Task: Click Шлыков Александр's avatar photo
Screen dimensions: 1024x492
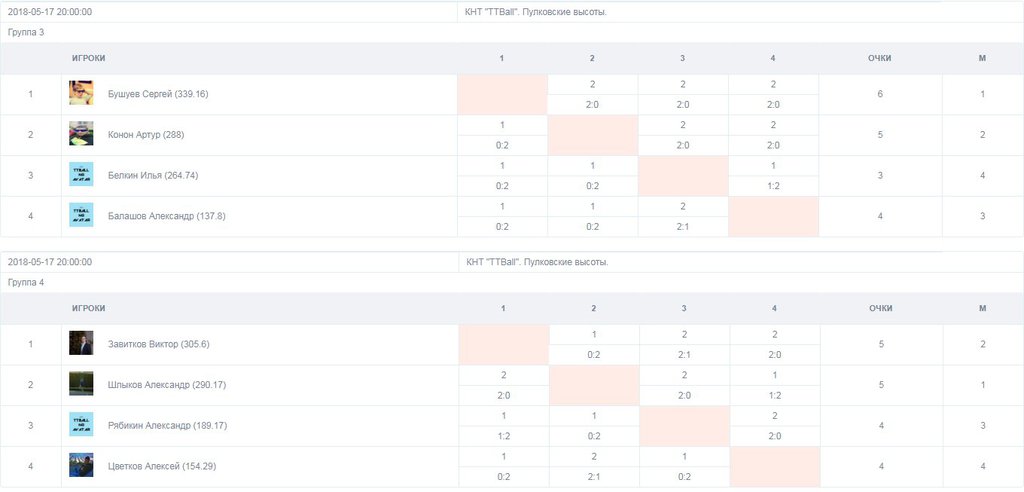Action: tap(81, 384)
